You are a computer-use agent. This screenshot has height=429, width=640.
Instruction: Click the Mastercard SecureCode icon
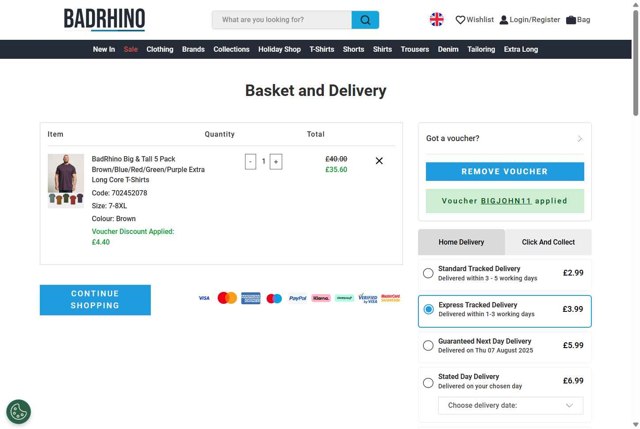(391, 298)
